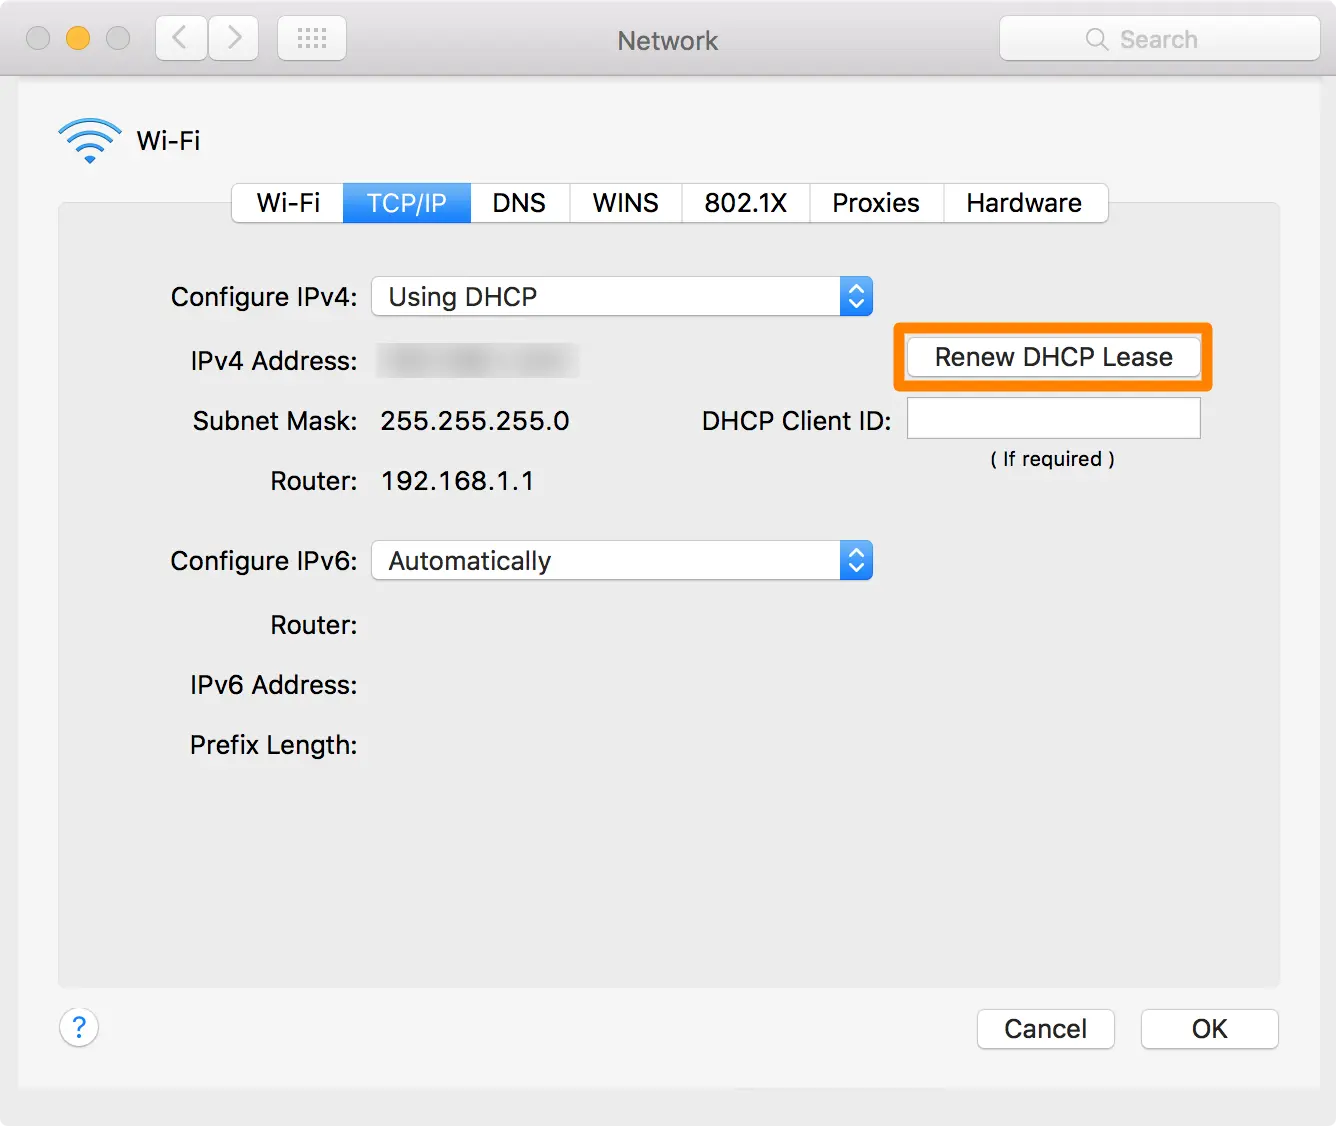Cancel the network changes
The image size is (1336, 1126).
[1046, 1029]
